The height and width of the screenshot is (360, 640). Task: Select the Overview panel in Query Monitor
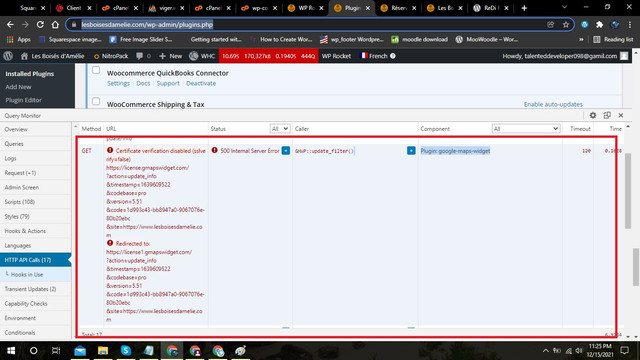coord(16,129)
